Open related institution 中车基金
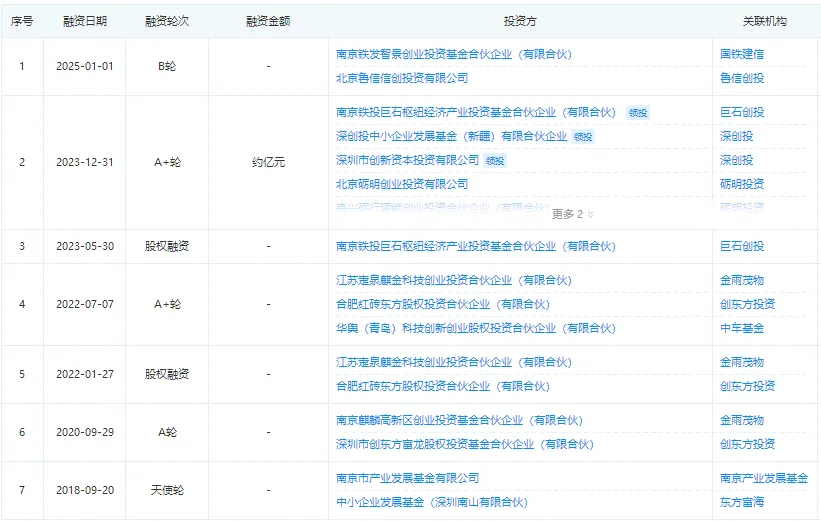 pos(742,328)
